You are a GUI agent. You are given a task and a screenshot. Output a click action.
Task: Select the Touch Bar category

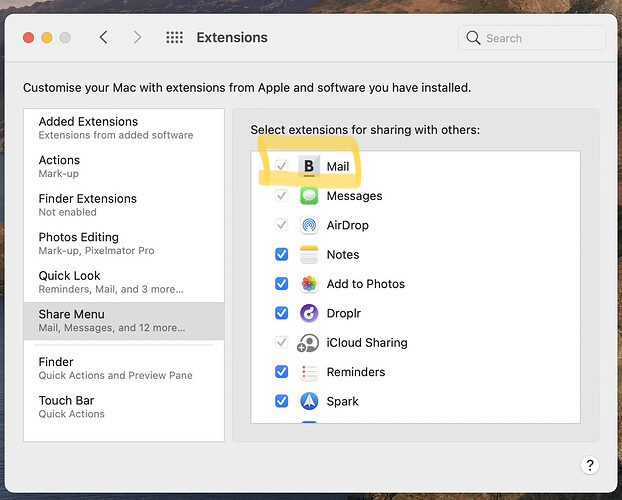(124, 407)
